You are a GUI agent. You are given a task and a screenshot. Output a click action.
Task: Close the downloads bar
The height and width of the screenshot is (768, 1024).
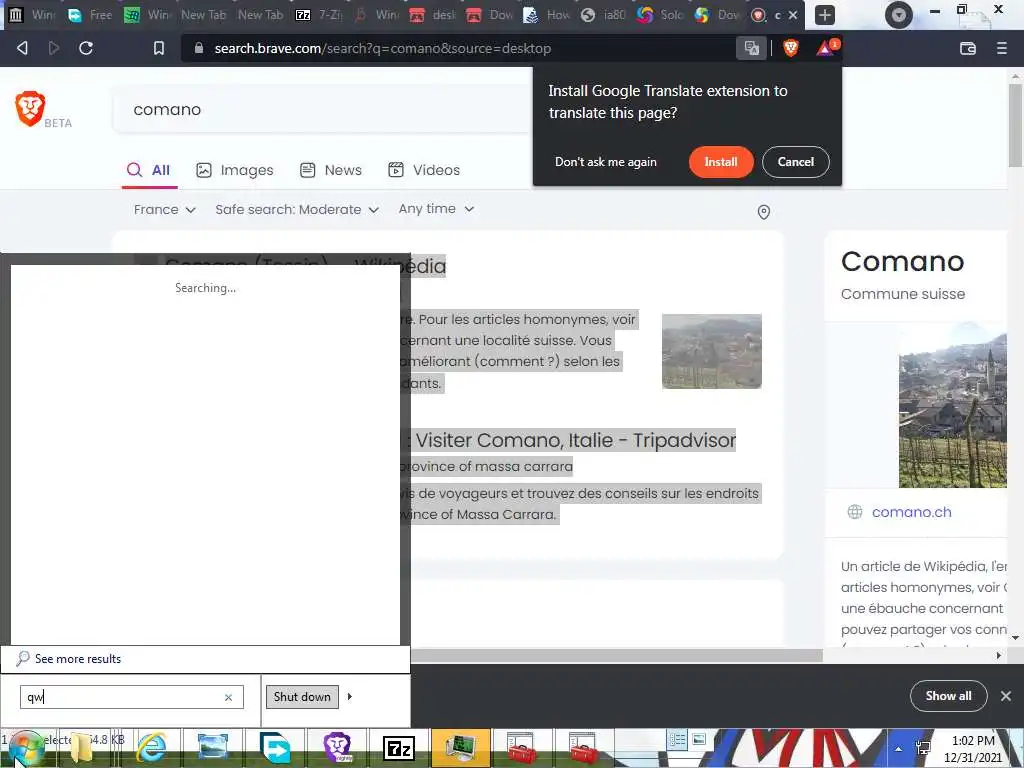pos(1006,696)
